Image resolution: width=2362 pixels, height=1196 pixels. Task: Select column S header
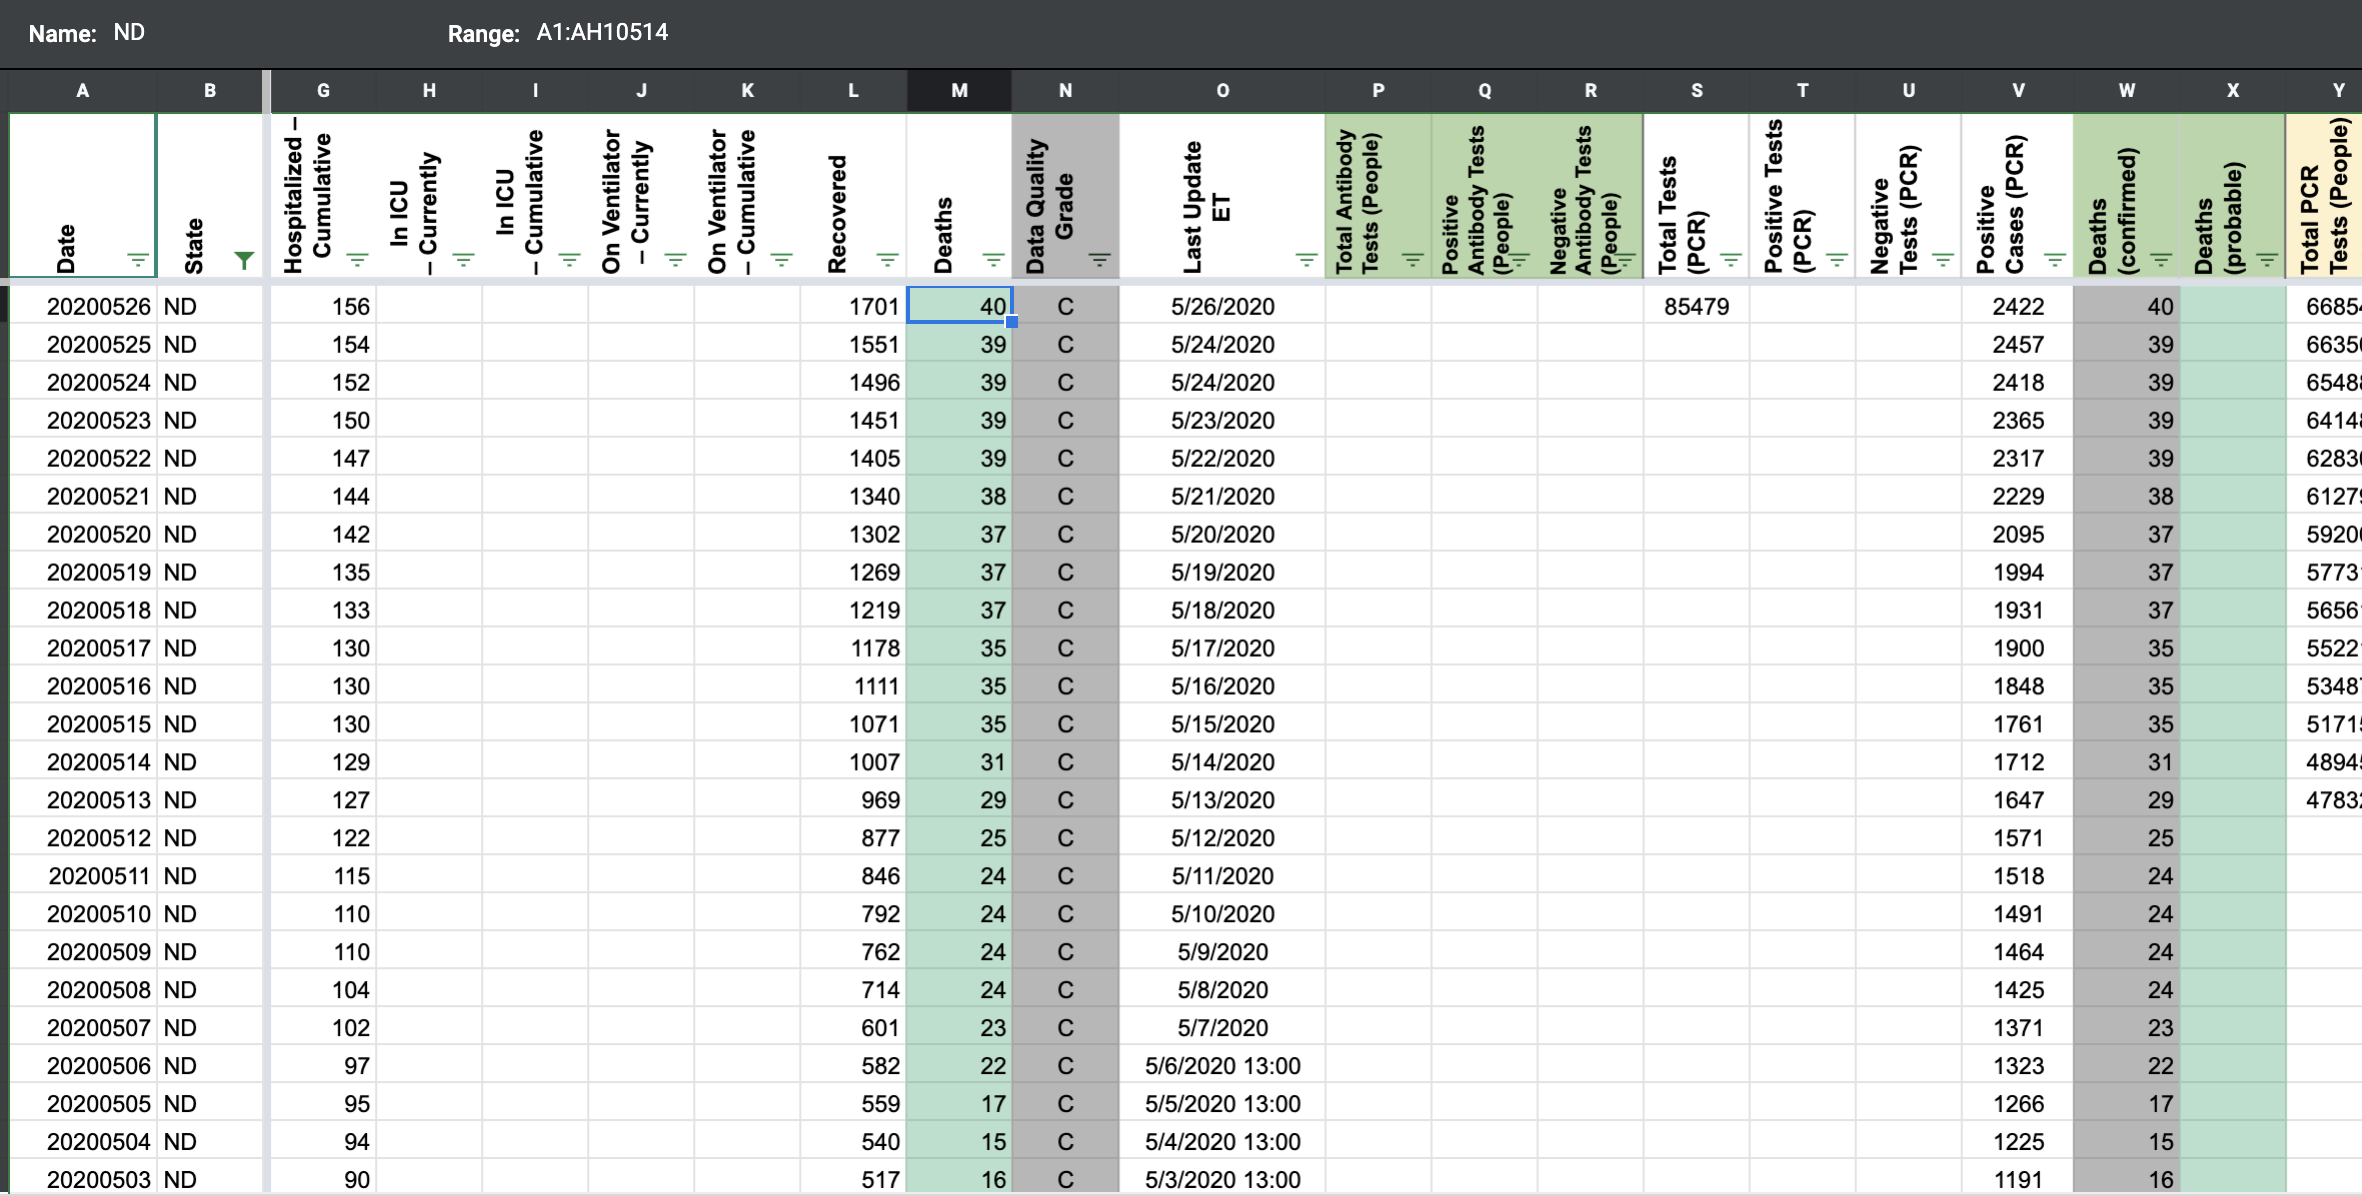1696,91
